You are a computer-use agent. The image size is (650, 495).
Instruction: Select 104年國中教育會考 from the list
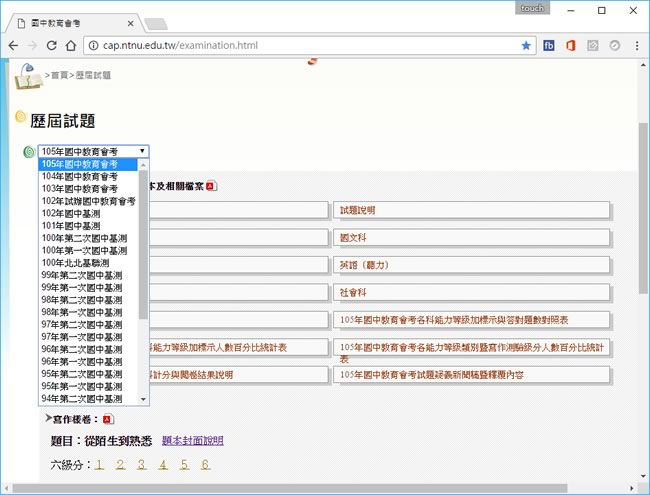pyautogui.click(x=80, y=176)
